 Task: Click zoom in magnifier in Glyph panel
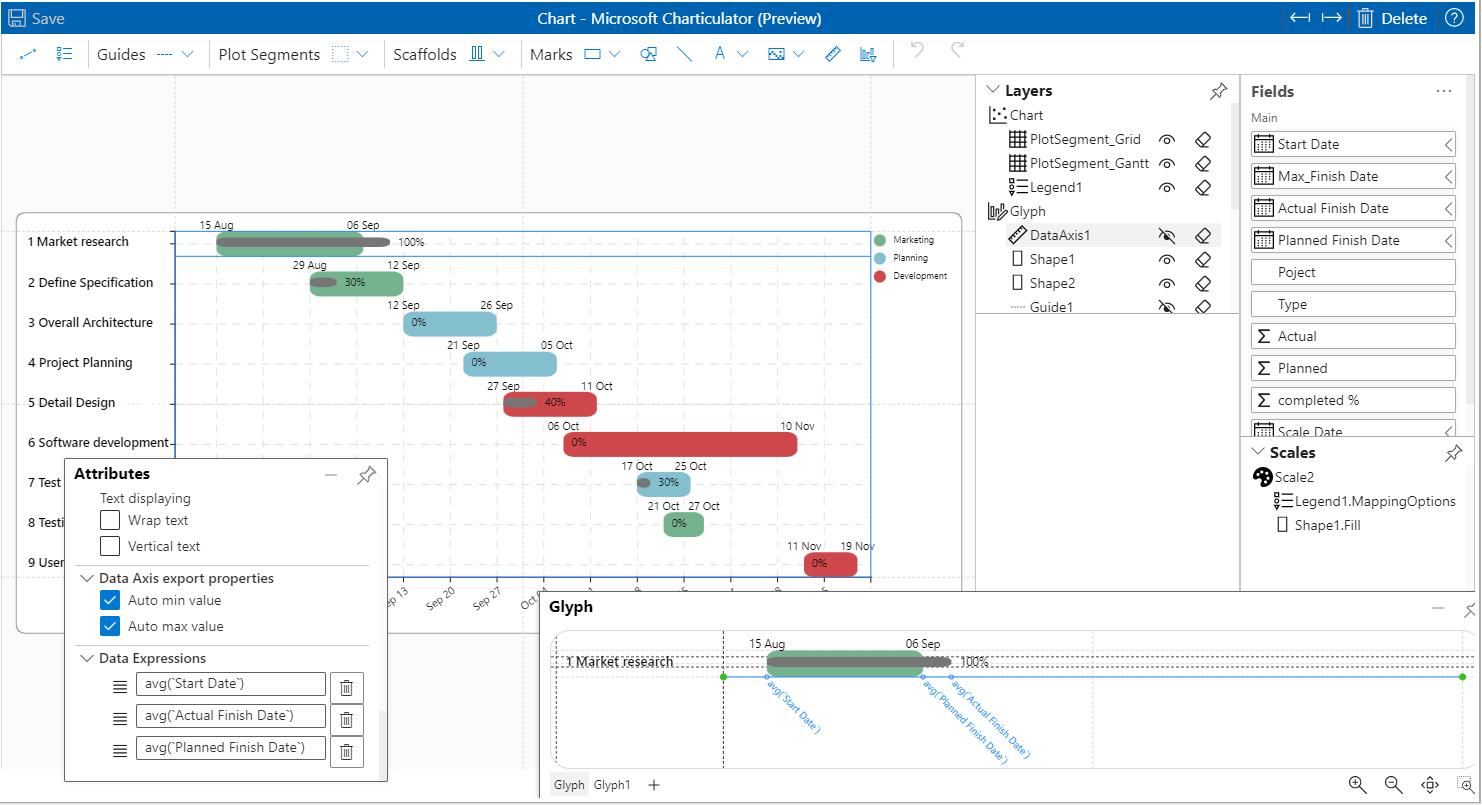coord(1357,785)
